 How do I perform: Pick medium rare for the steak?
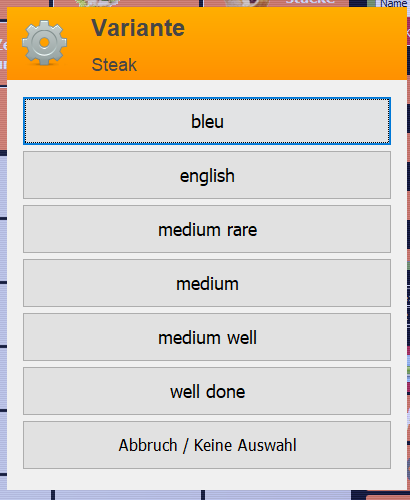coord(207,229)
